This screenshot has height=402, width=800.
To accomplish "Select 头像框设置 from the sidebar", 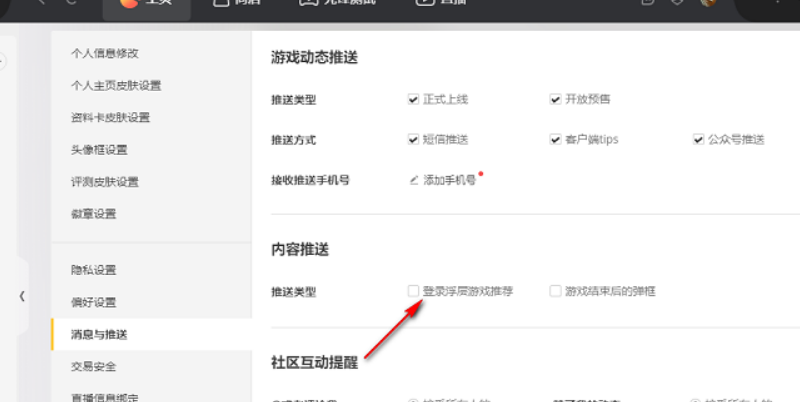I will pos(99,149).
